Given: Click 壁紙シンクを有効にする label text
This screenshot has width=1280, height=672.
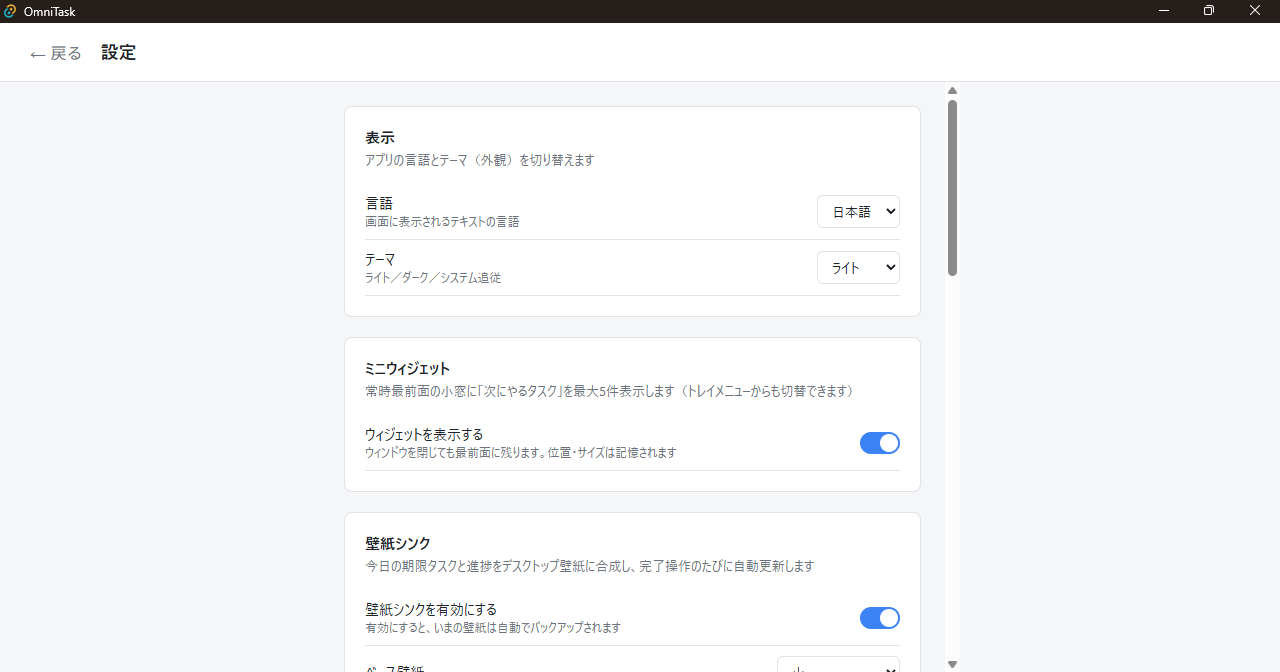Looking at the screenshot, I should (x=431, y=609).
